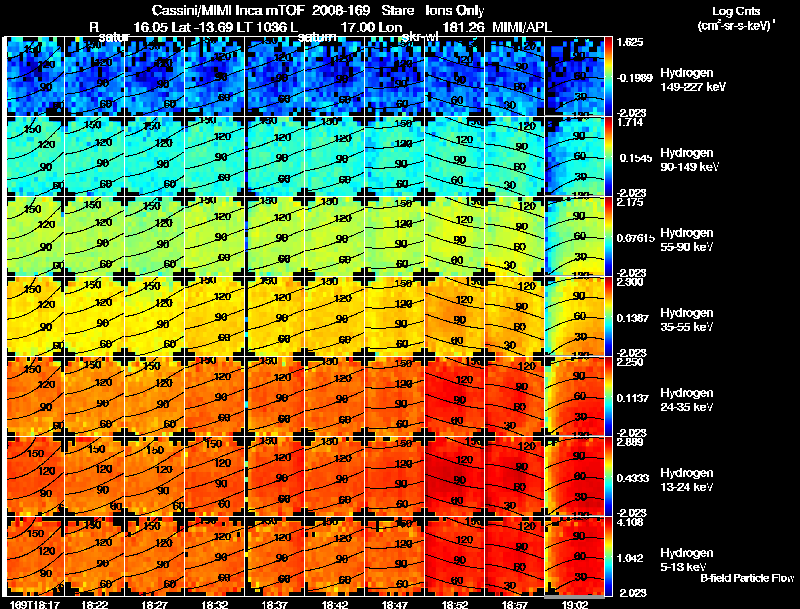Click the 0.07615 color scale value
Image resolution: width=800 pixels, height=609 pixels.
coord(635,238)
